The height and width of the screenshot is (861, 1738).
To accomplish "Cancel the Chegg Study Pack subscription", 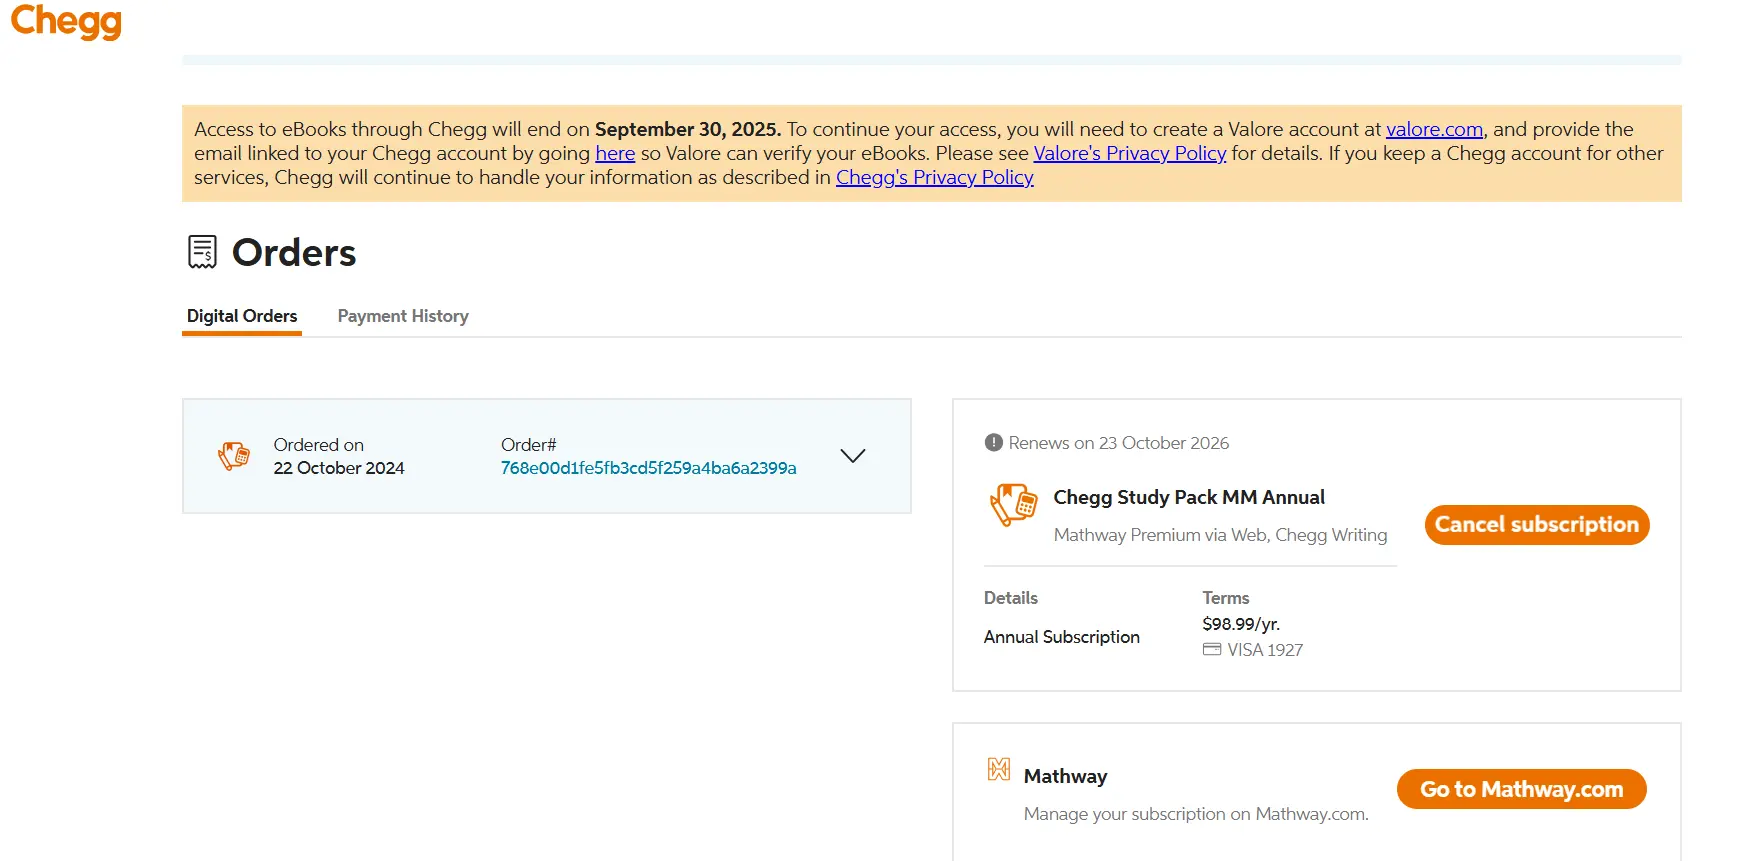I will 1537,525.
